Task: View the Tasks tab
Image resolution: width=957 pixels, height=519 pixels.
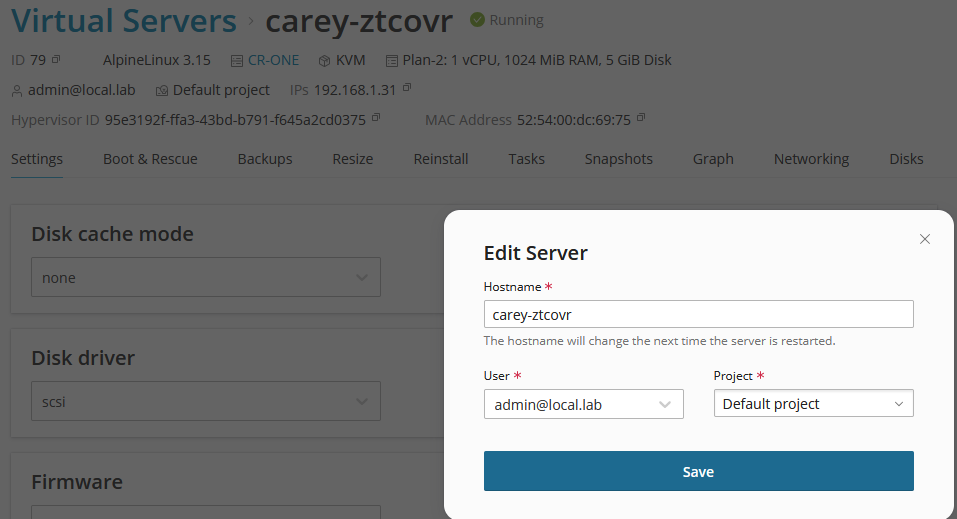Action: point(527,159)
